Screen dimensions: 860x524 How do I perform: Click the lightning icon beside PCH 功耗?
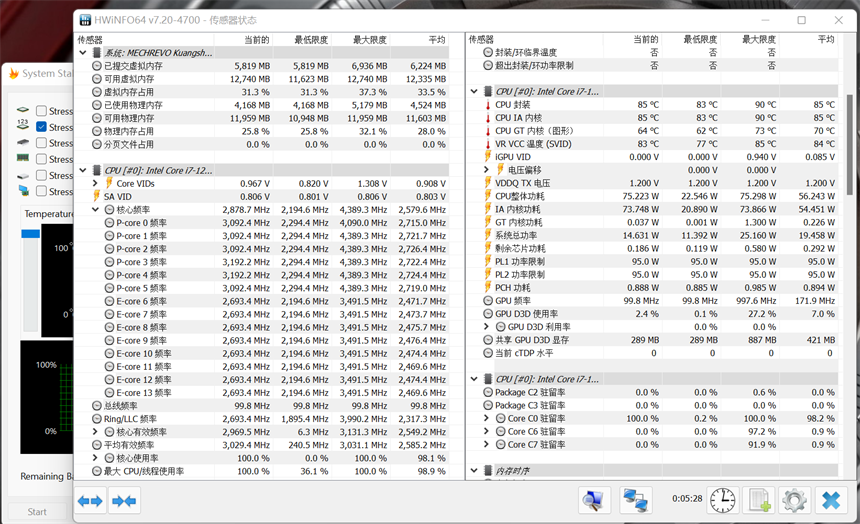click(488, 288)
